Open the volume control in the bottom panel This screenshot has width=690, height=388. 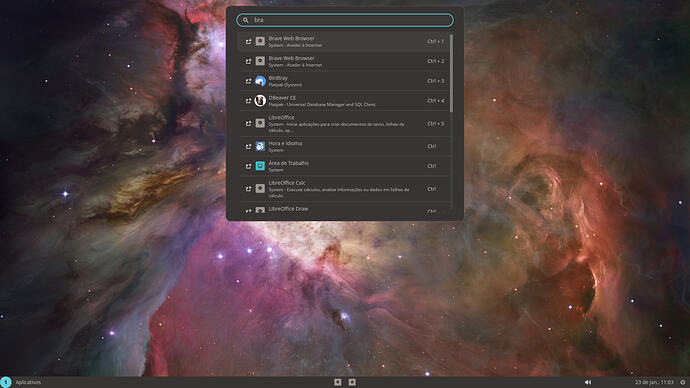coord(588,382)
